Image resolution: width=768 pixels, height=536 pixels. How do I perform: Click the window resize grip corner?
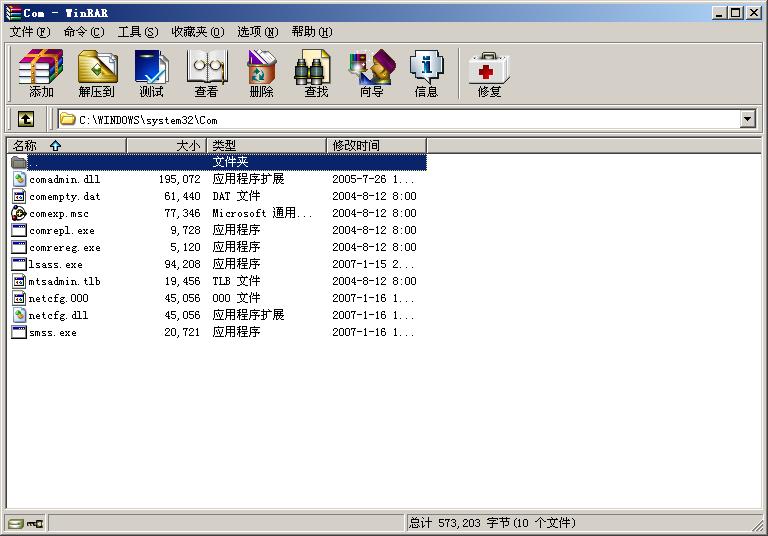pos(759,526)
